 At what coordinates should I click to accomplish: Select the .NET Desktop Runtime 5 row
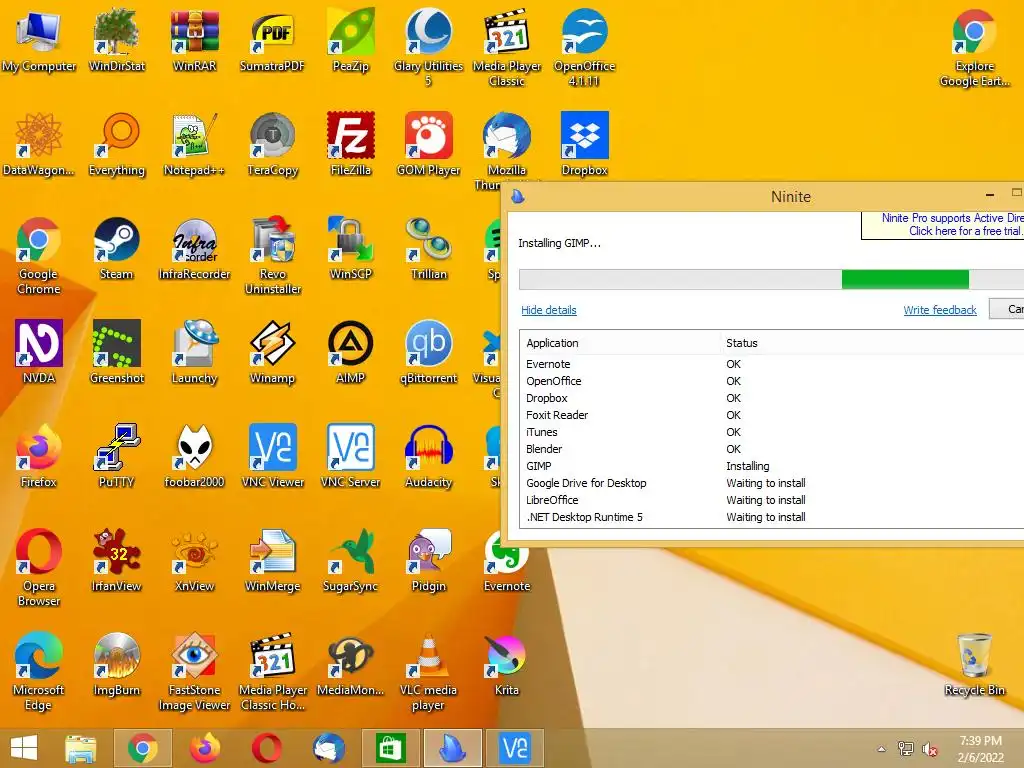[x=772, y=517]
